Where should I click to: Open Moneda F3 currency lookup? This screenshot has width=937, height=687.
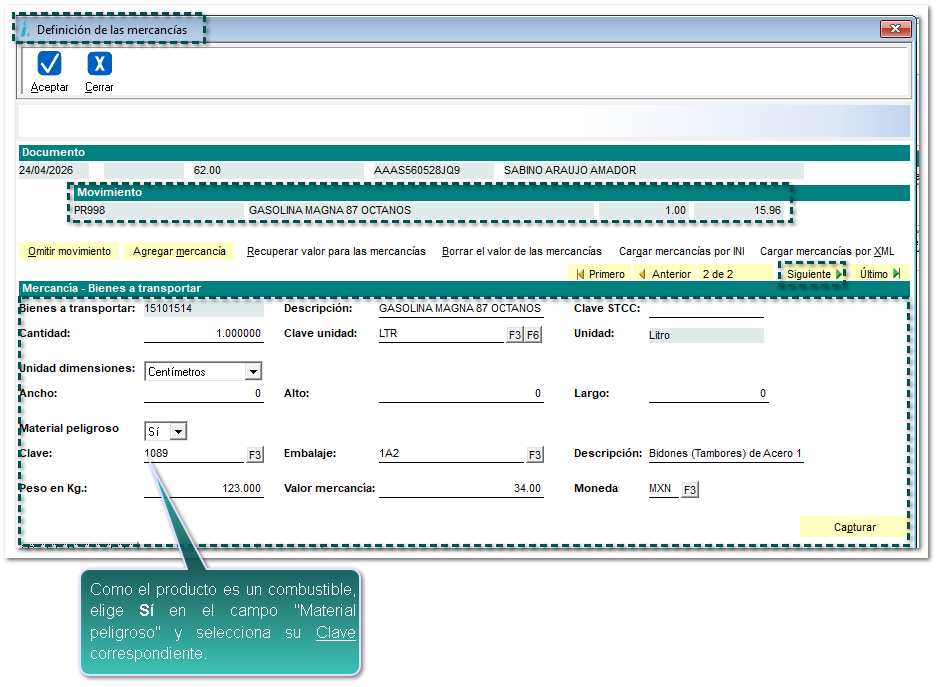click(690, 490)
